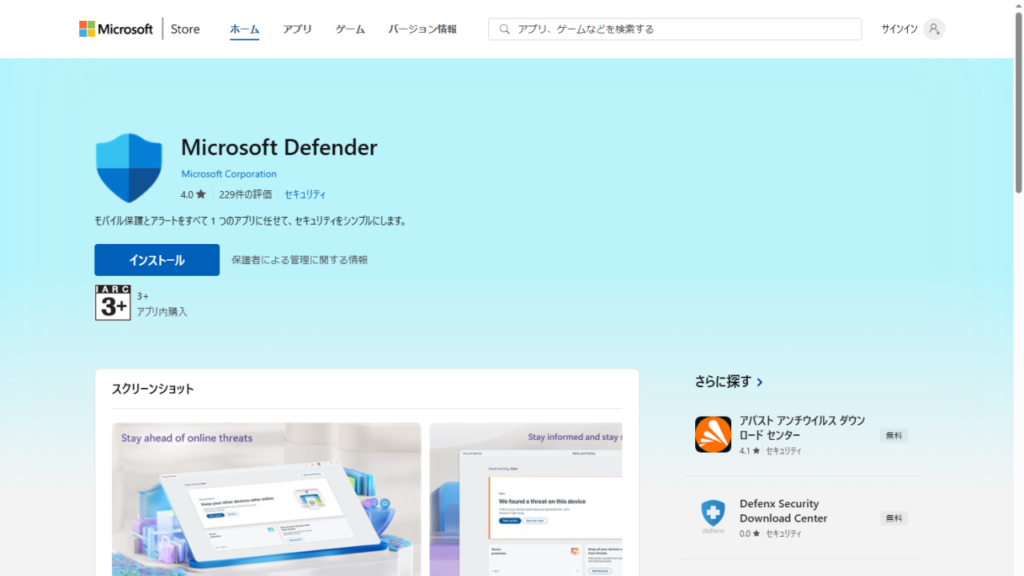Viewport: 1024px width, 576px height.
Task: Open アバスト アンチウイルス ダウンロード センター listing
Action: pyautogui.click(x=802, y=428)
